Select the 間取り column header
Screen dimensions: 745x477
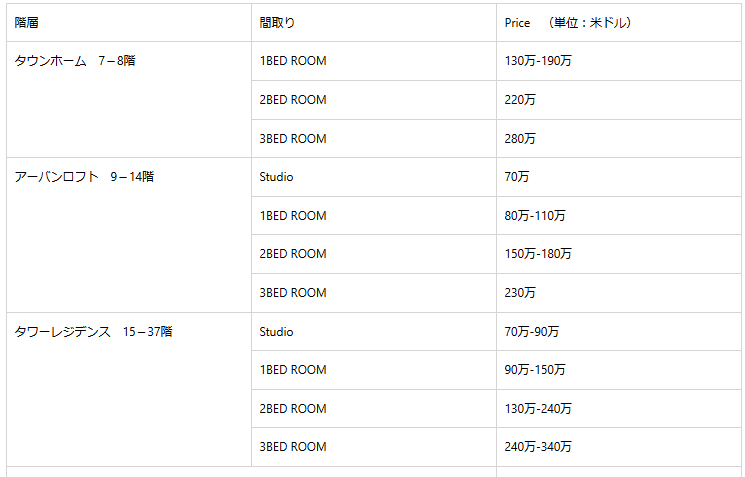pyautogui.click(x=277, y=22)
